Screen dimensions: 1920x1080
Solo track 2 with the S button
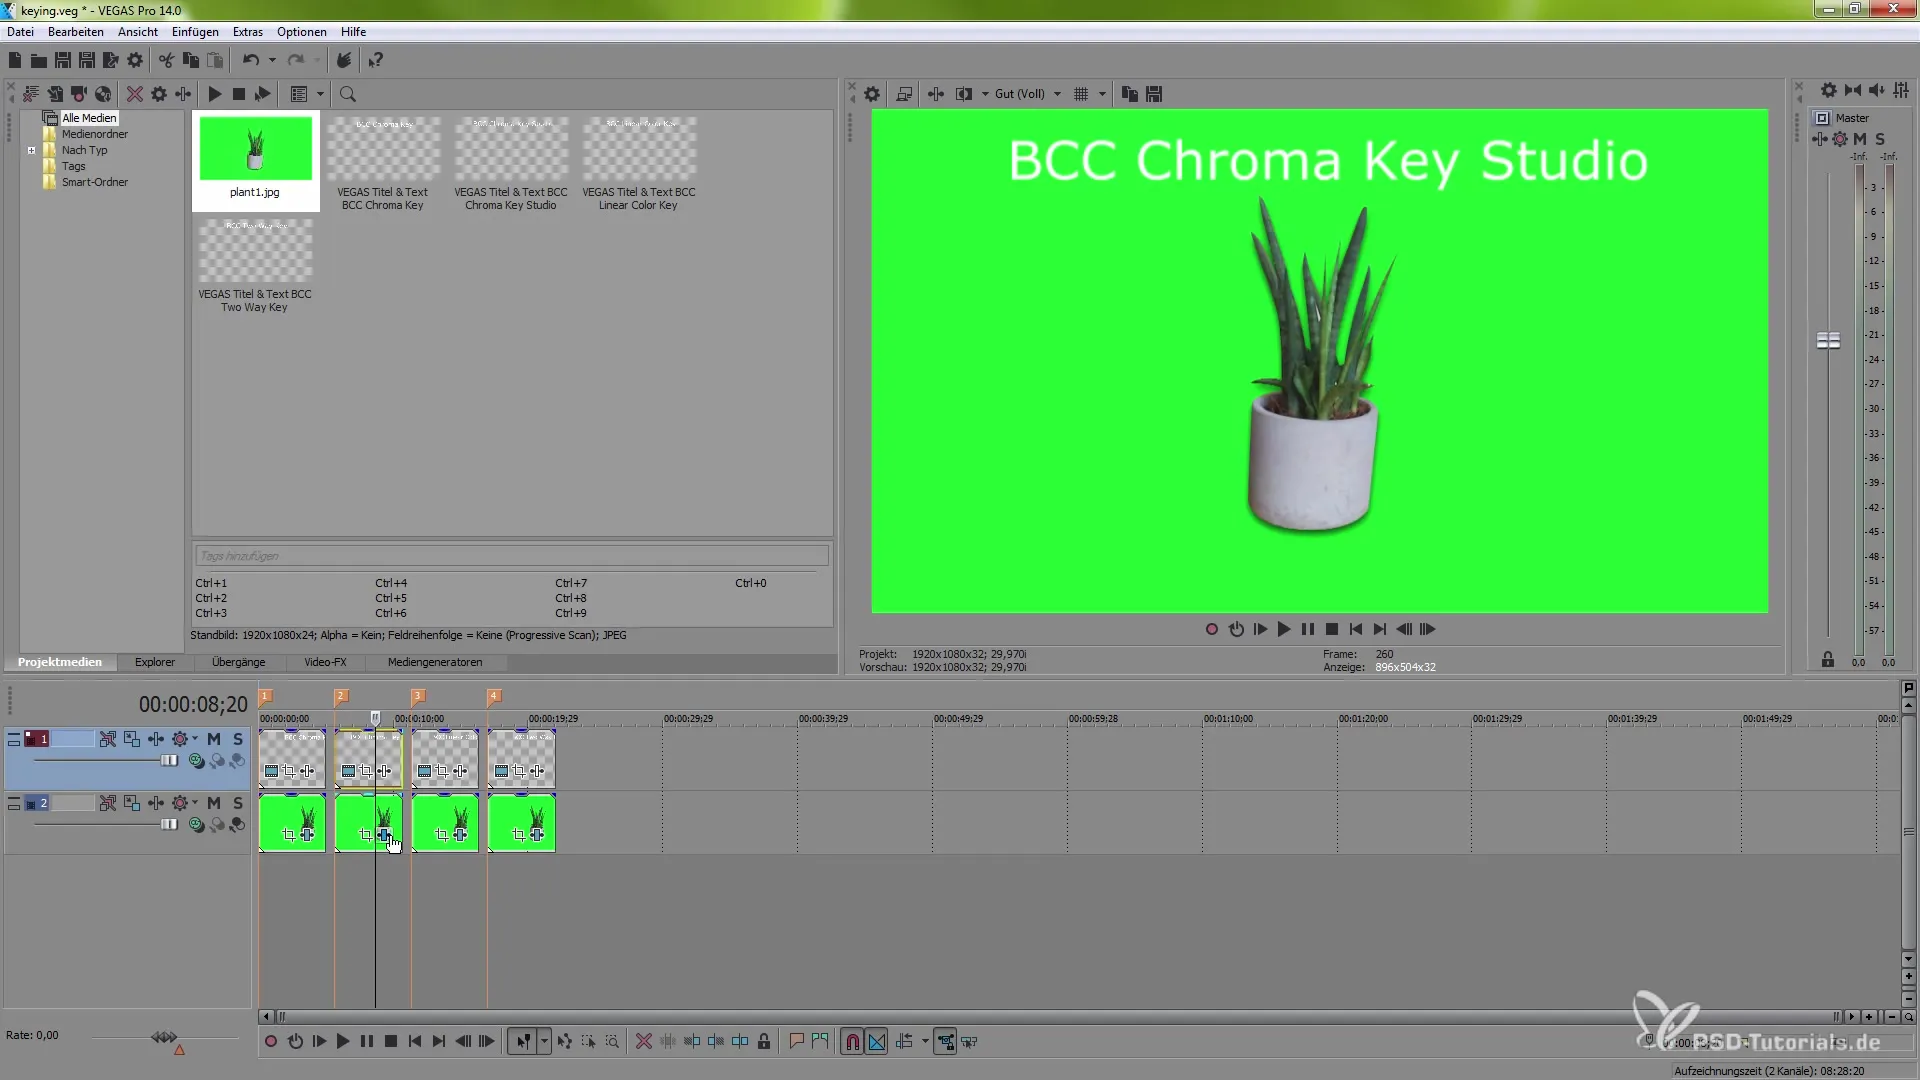(238, 803)
